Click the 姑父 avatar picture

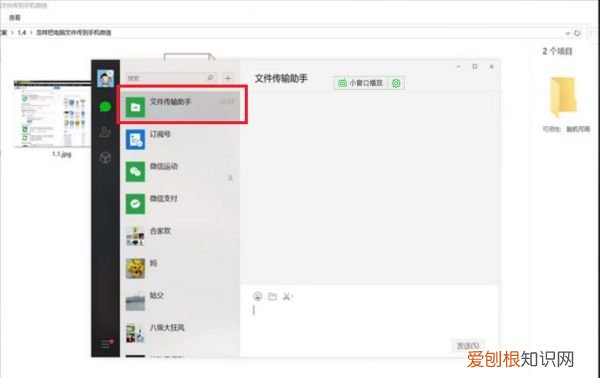(x=135, y=301)
